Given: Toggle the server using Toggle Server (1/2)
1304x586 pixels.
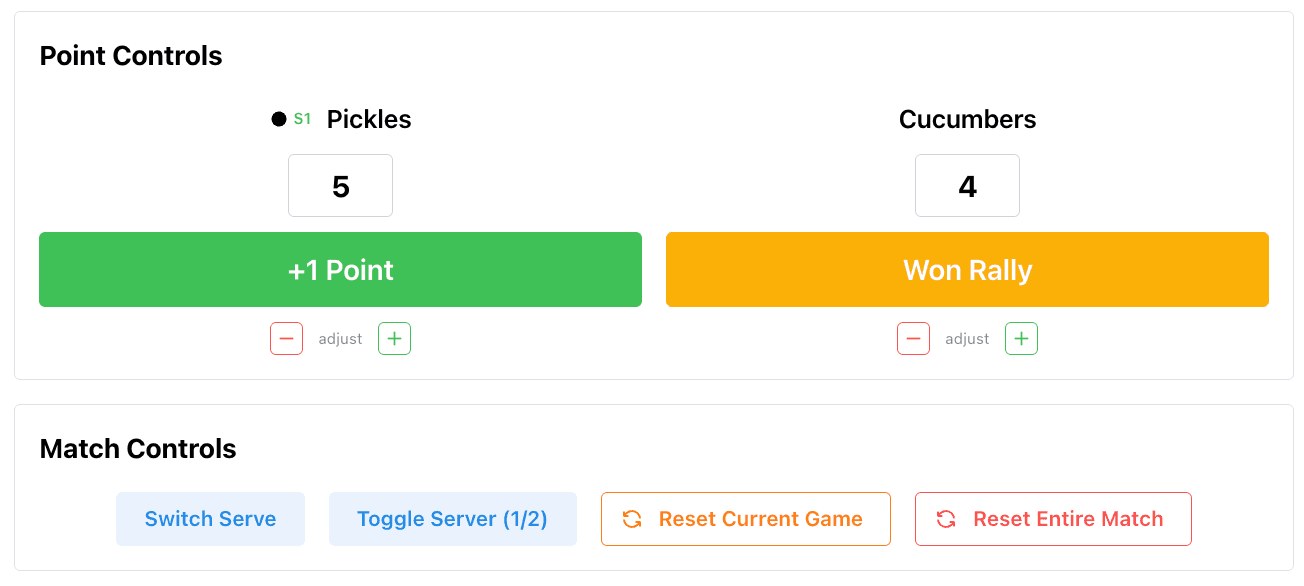Looking at the screenshot, I should pos(452,519).
